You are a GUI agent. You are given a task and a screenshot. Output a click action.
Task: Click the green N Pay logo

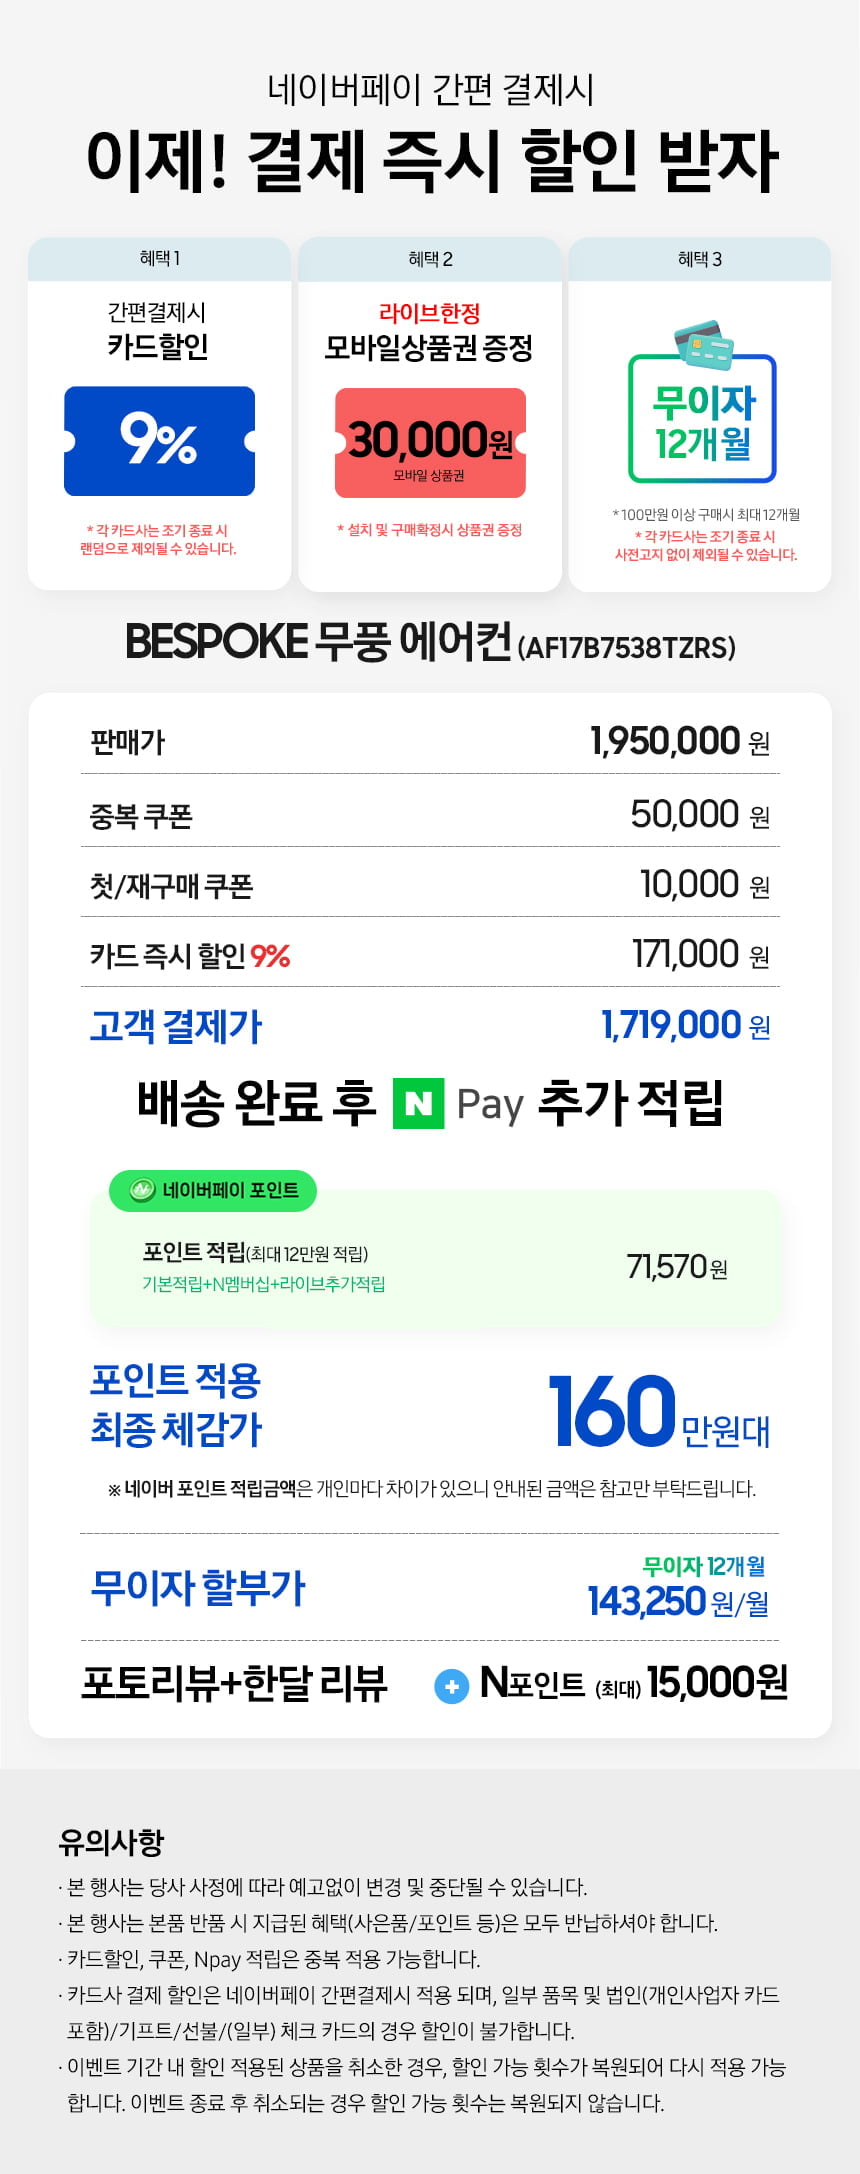point(418,1103)
